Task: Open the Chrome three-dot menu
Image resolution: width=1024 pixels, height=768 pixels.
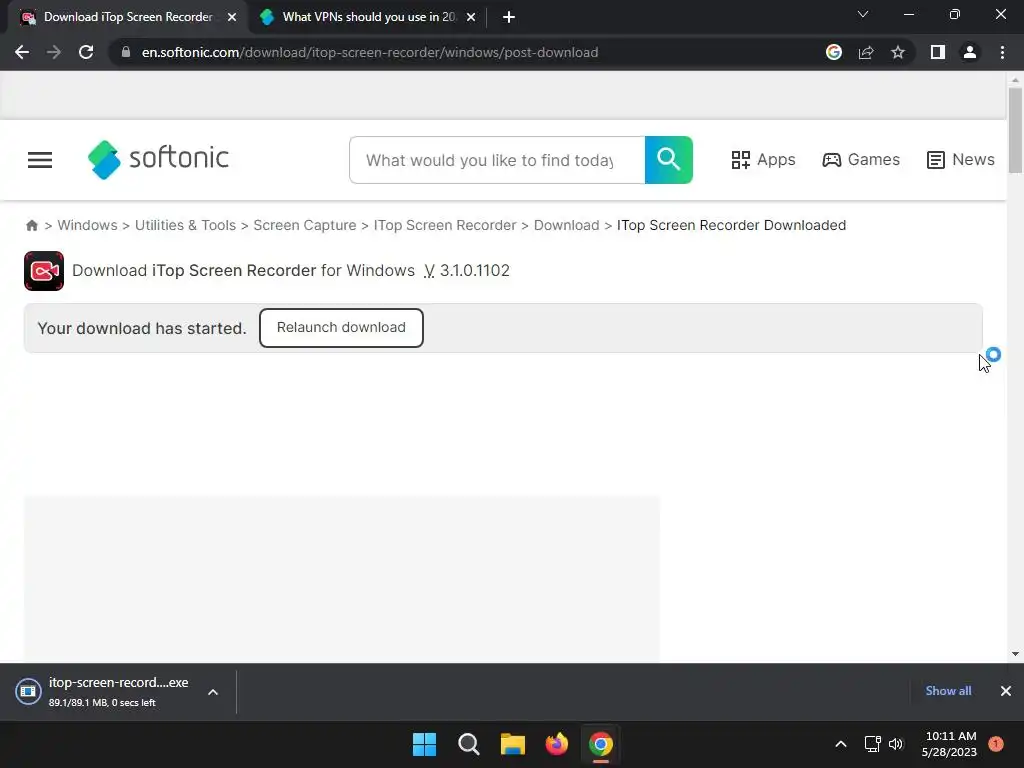Action: 1002,52
